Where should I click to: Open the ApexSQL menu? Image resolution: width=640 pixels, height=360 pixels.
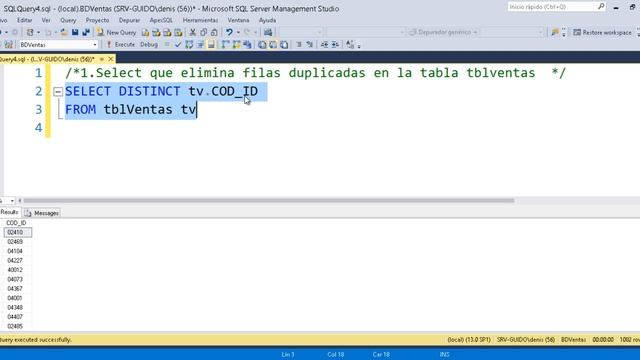click(161, 20)
